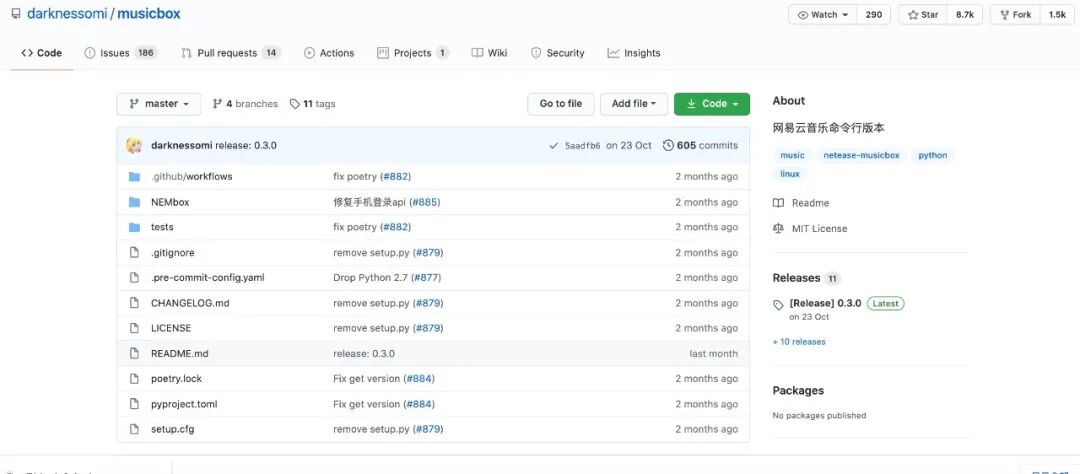Click Go to file button
This screenshot has width=1080, height=474.
(x=561, y=104)
